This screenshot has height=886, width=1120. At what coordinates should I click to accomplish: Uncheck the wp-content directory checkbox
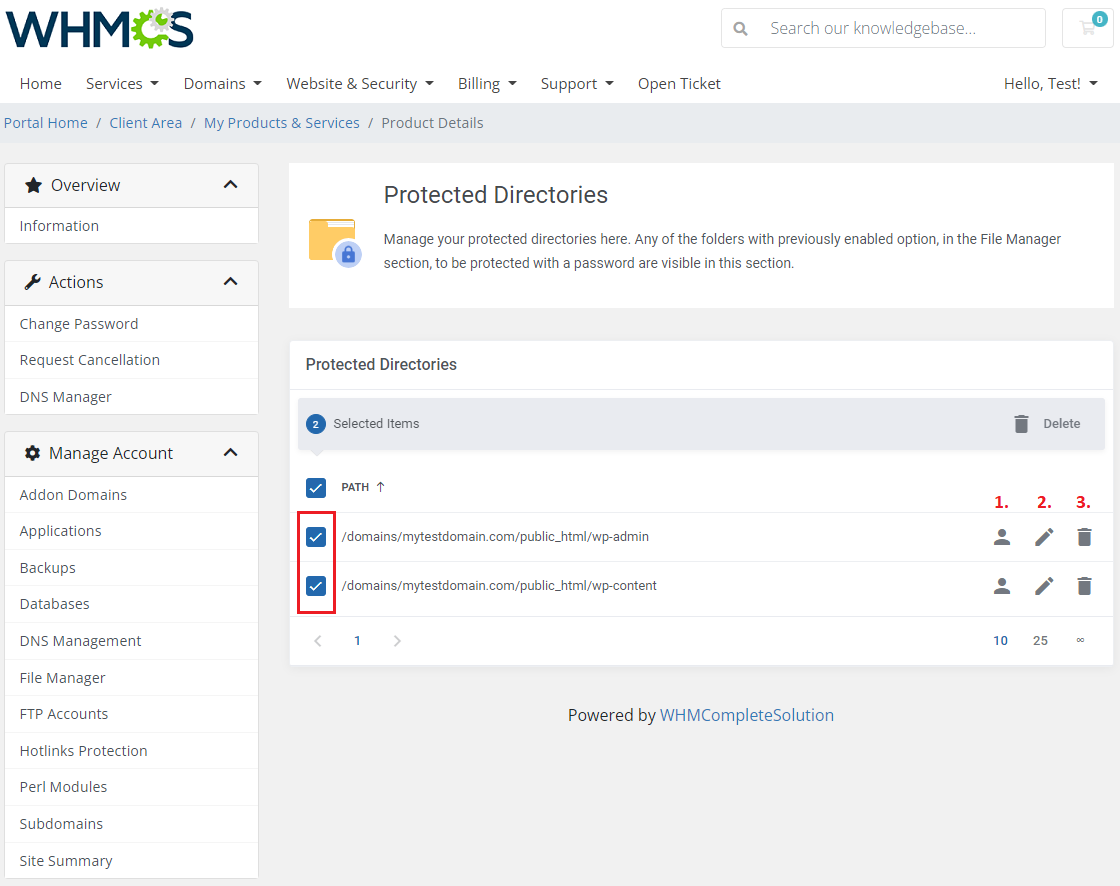pos(316,586)
